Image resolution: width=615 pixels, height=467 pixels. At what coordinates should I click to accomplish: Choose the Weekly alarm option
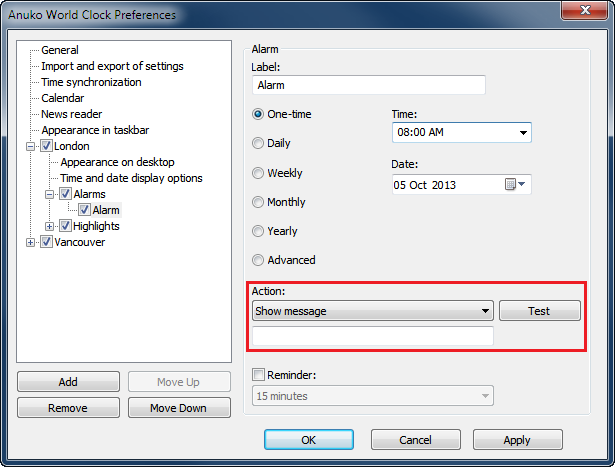pyautogui.click(x=259, y=173)
